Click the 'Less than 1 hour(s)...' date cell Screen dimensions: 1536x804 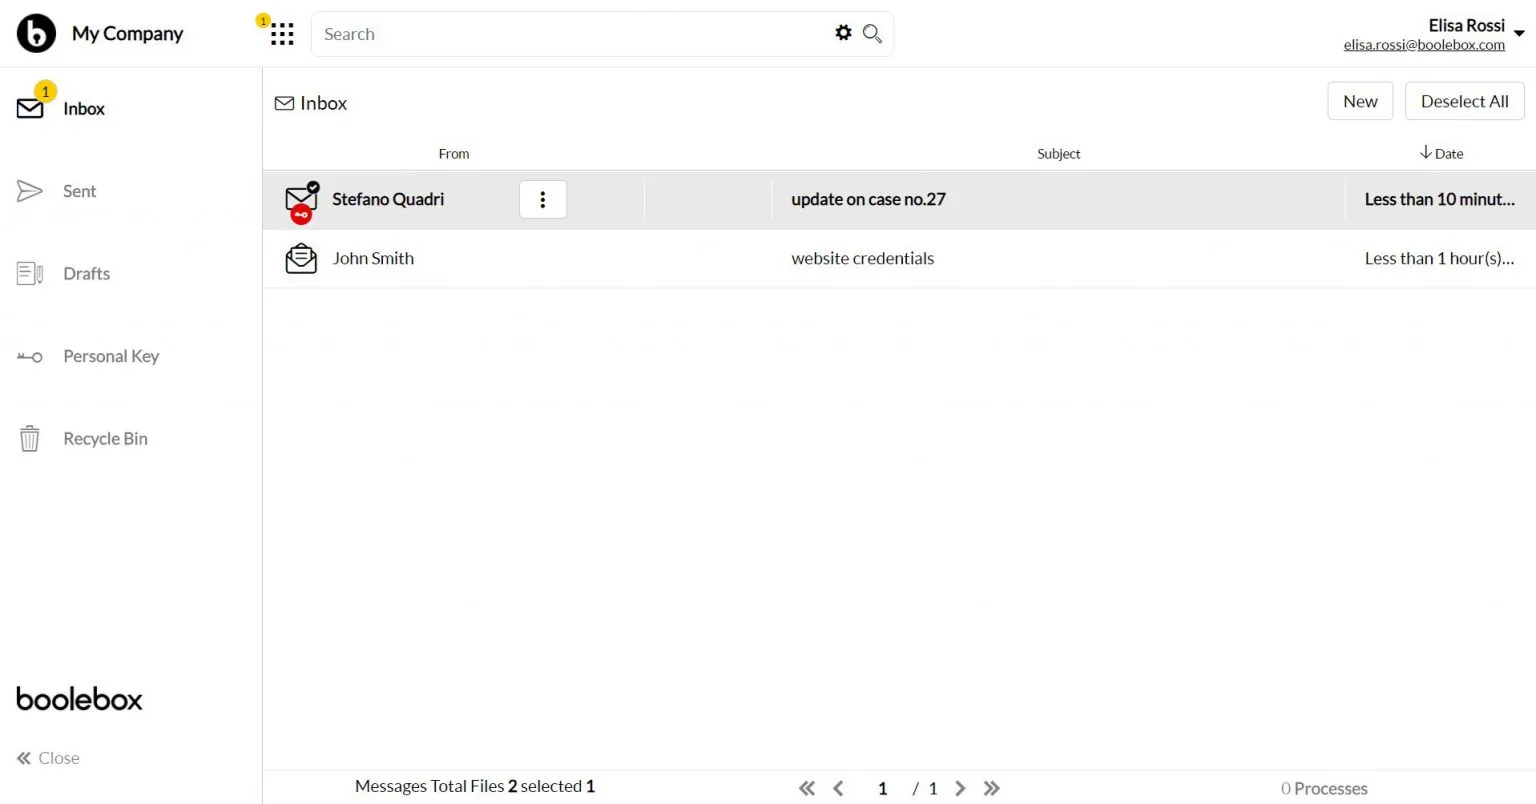1439,258
